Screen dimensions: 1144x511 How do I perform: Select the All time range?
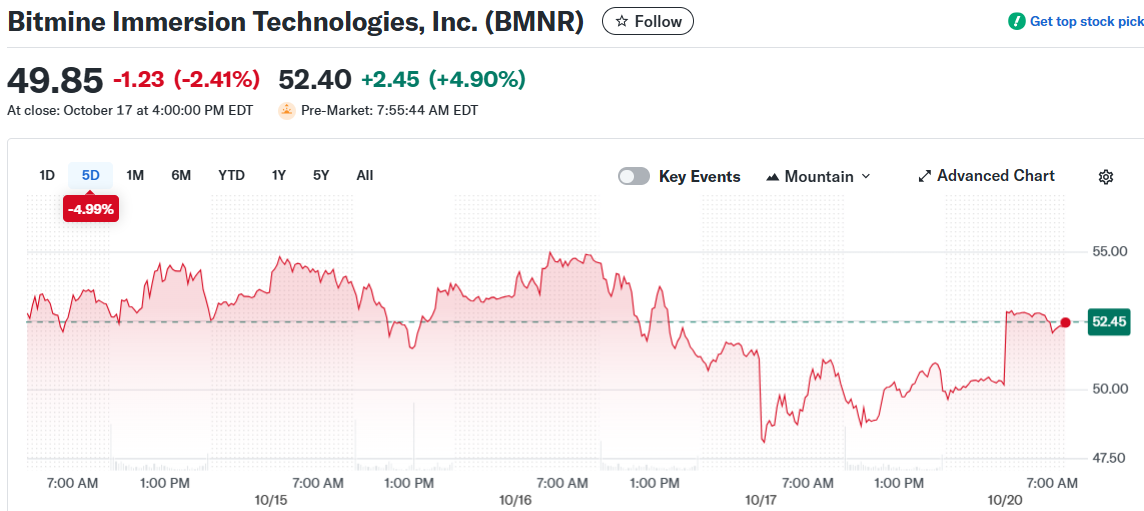365,175
